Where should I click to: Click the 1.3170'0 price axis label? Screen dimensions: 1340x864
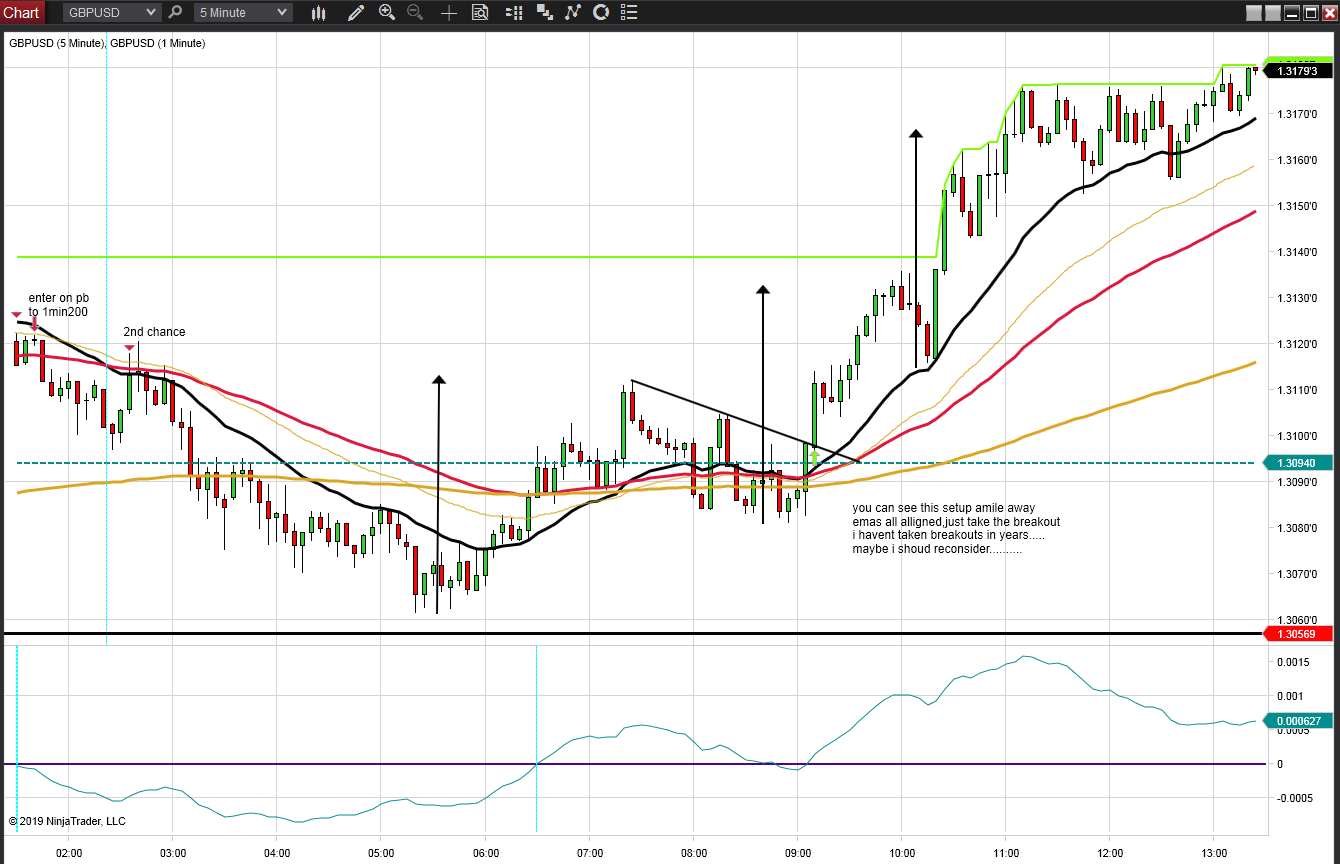pyautogui.click(x=1300, y=114)
